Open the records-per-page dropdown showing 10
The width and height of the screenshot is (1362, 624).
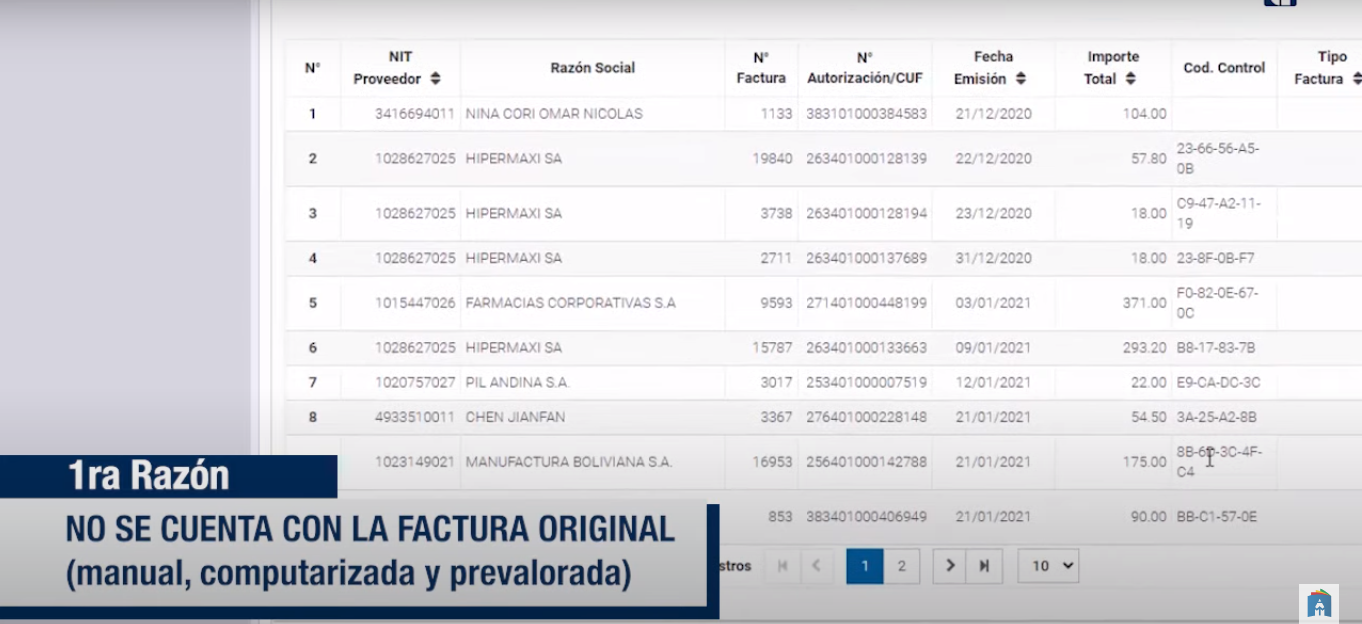tap(1047, 566)
